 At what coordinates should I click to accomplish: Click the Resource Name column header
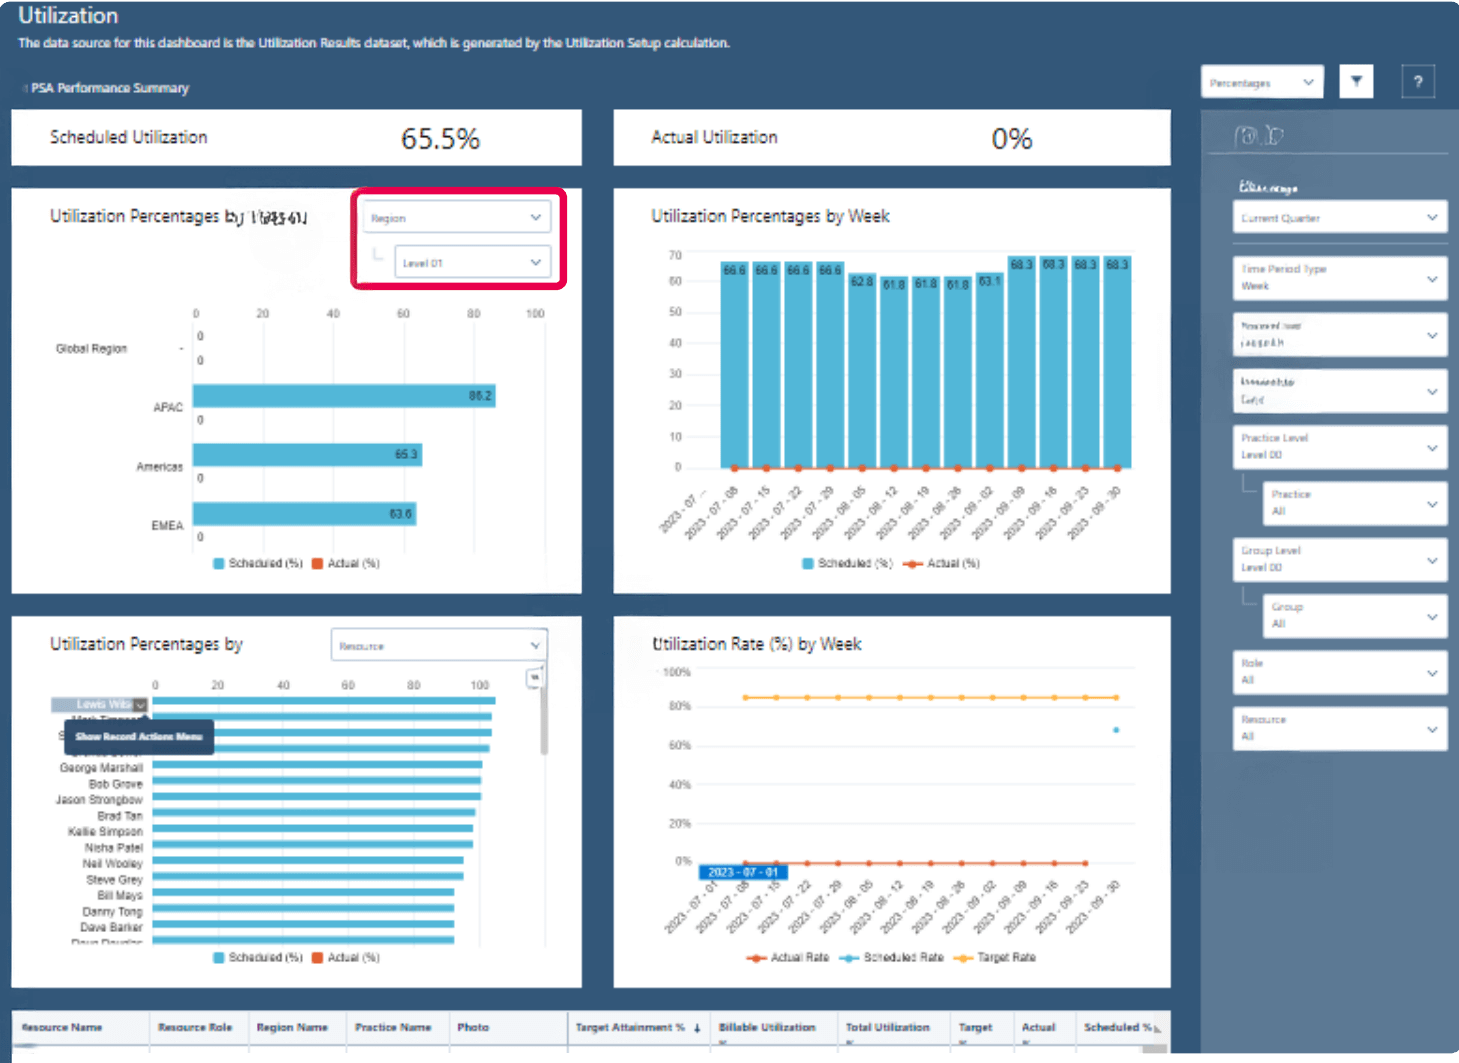[62, 1027]
